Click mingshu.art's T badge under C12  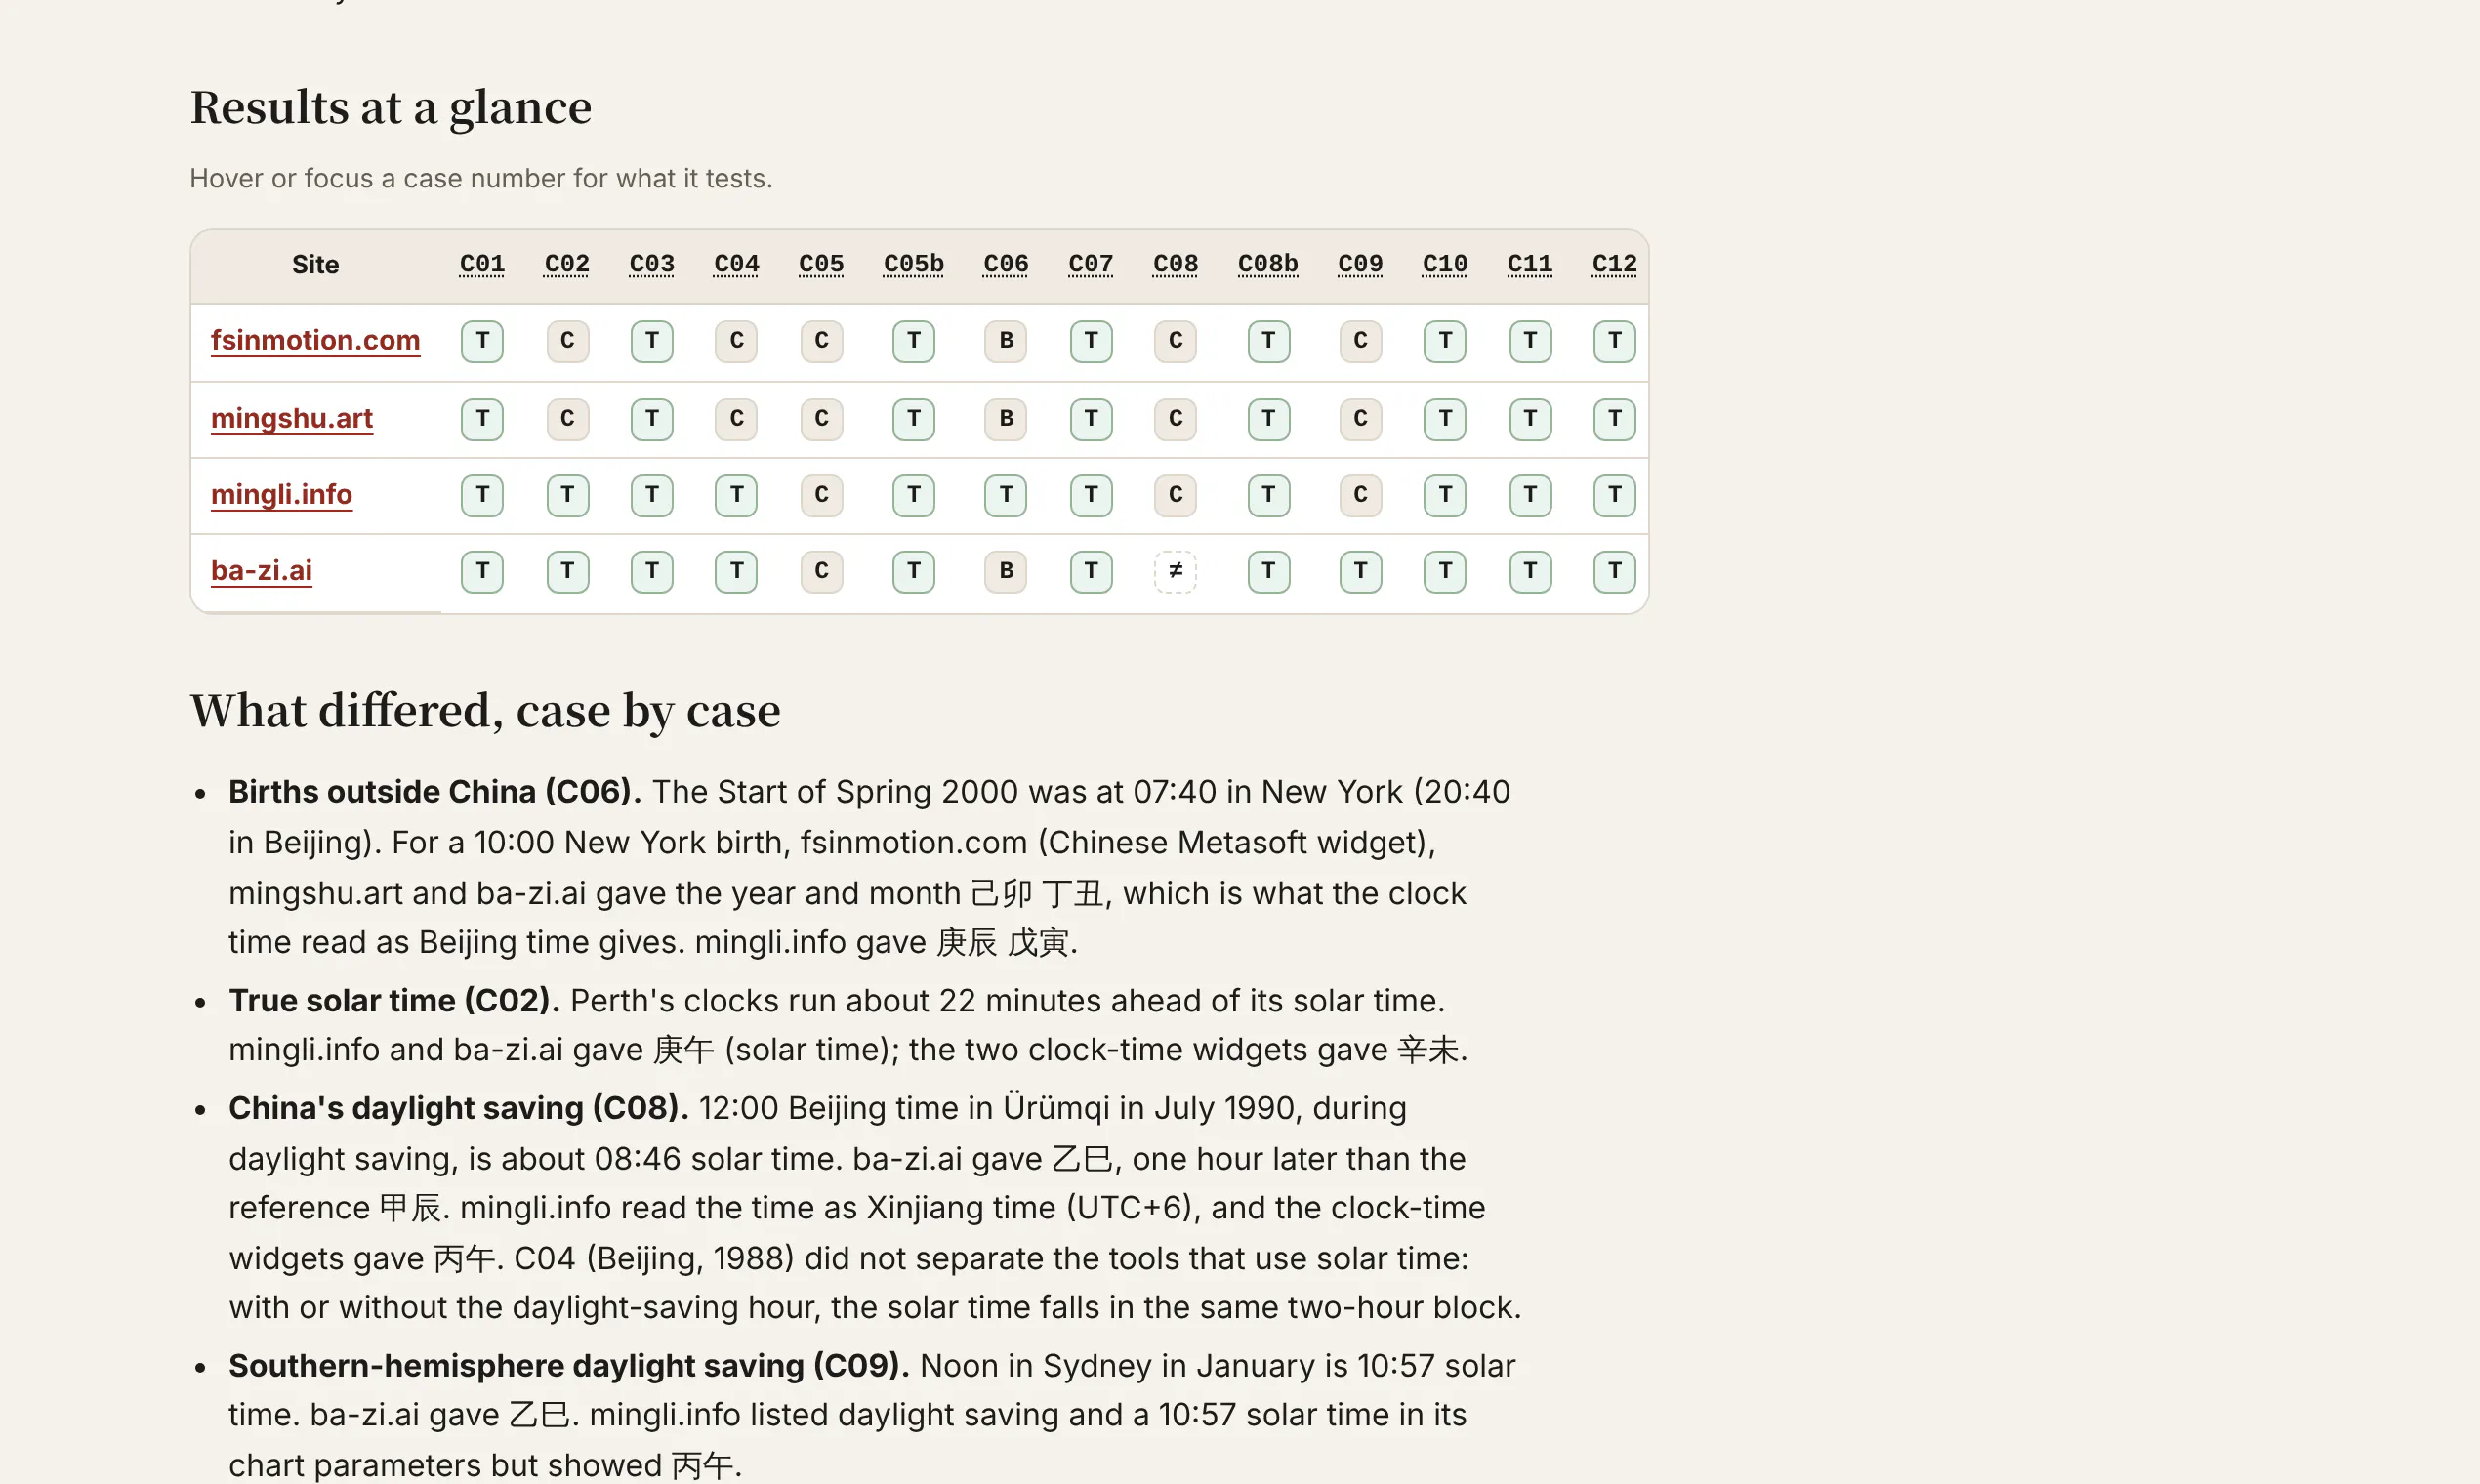click(x=1614, y=419)
